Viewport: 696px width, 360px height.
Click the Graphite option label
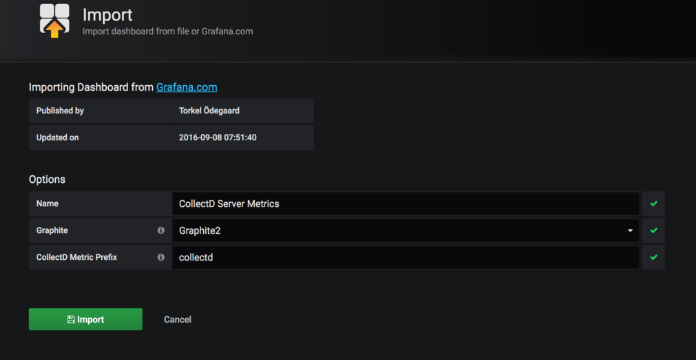tap(52, 230)
